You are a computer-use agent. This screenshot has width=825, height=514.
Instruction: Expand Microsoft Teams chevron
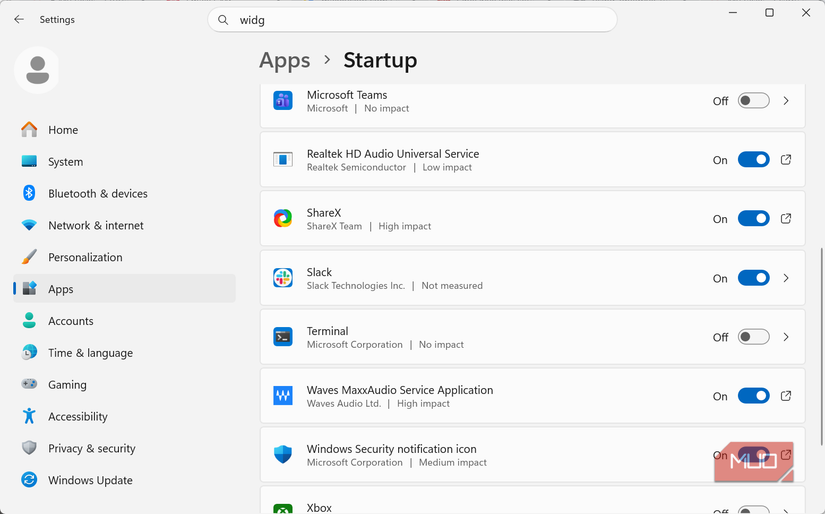tap(786, 100)
